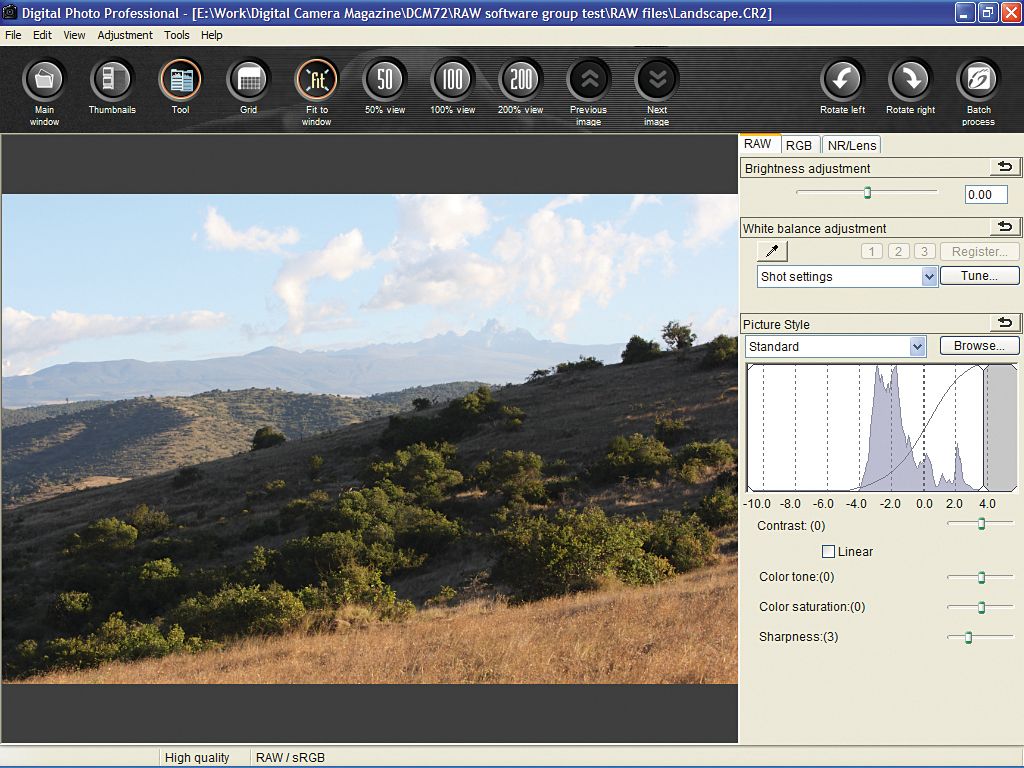Select white balance preset 2
This screenshot has height=768, width=1024.
click(x=899, y=251)
